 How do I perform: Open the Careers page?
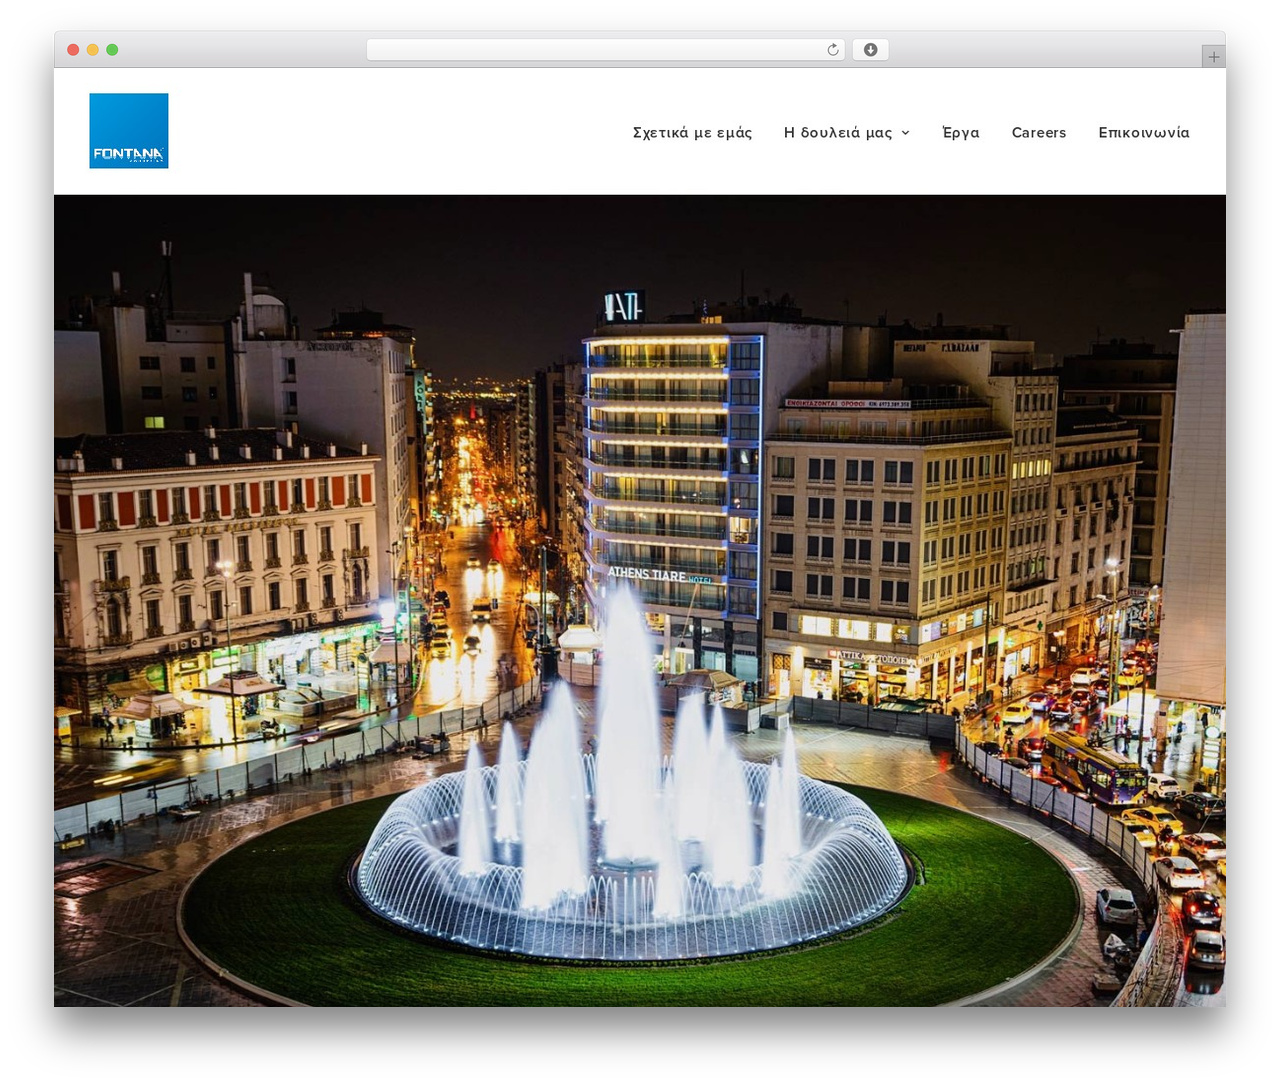pos(1039,133)
